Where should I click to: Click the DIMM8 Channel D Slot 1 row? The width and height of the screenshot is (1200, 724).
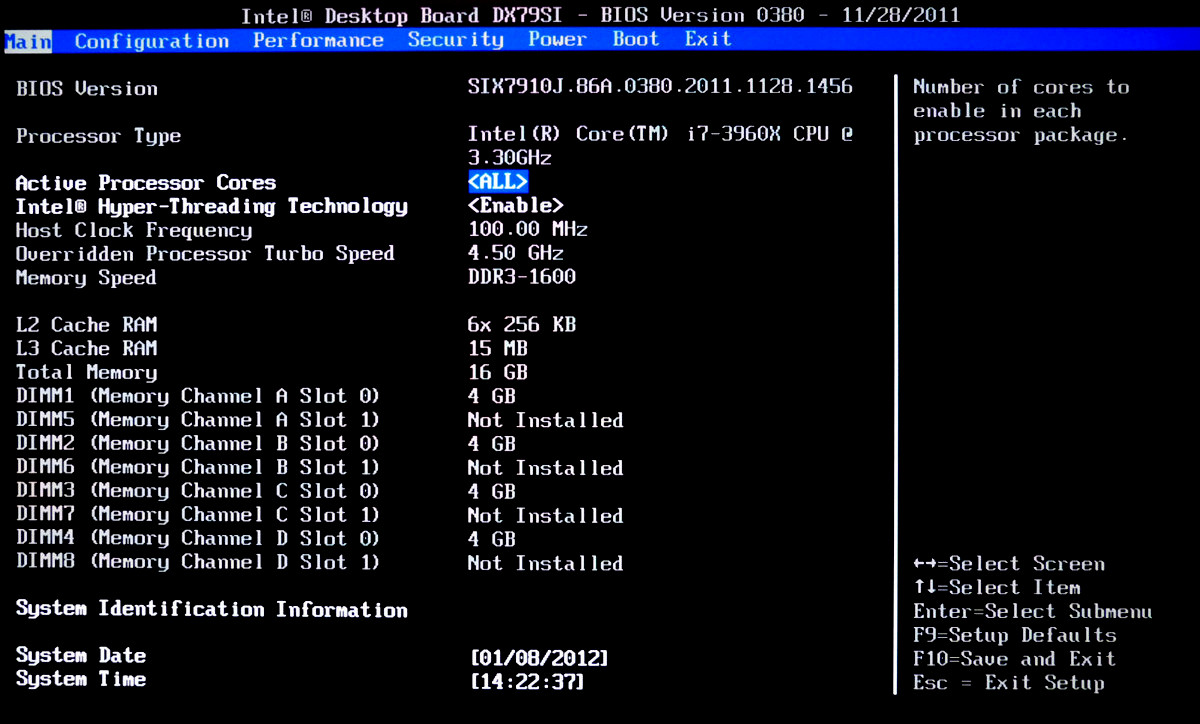click(x=320, y=563)
